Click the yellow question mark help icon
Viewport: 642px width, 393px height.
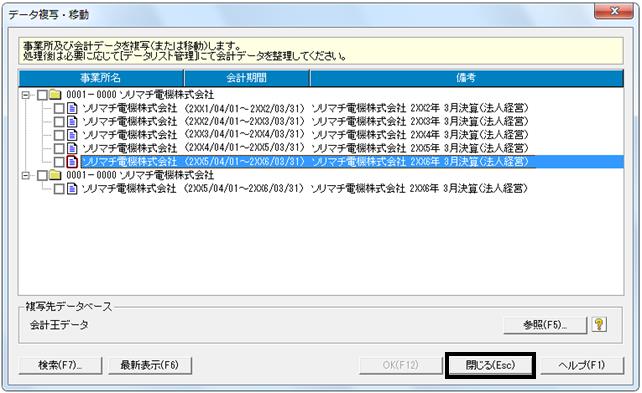pyautogui.click(x=599, y=325)
